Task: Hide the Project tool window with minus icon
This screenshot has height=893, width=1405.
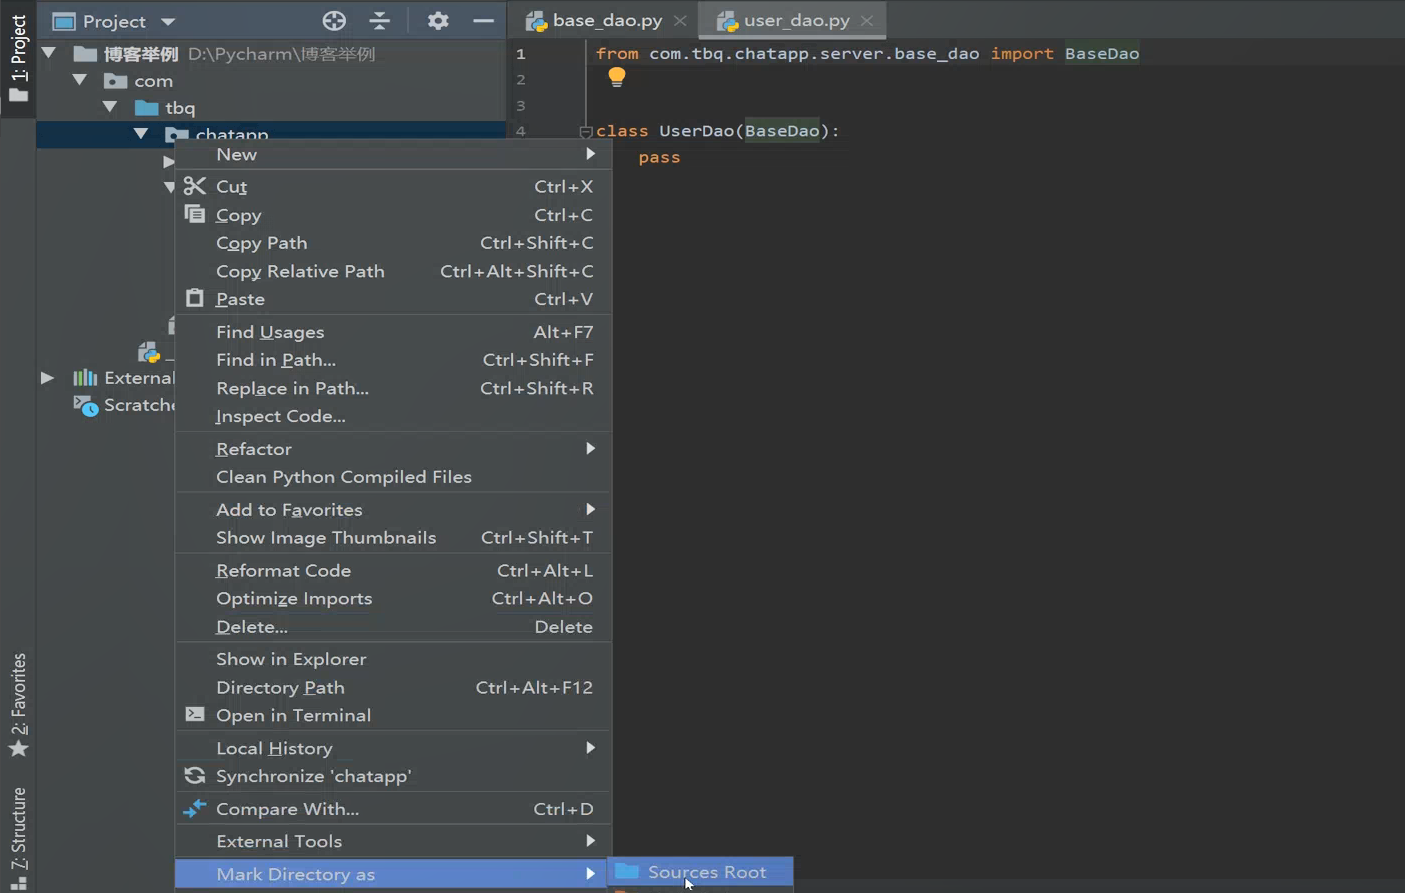Action: click(483, 20)
